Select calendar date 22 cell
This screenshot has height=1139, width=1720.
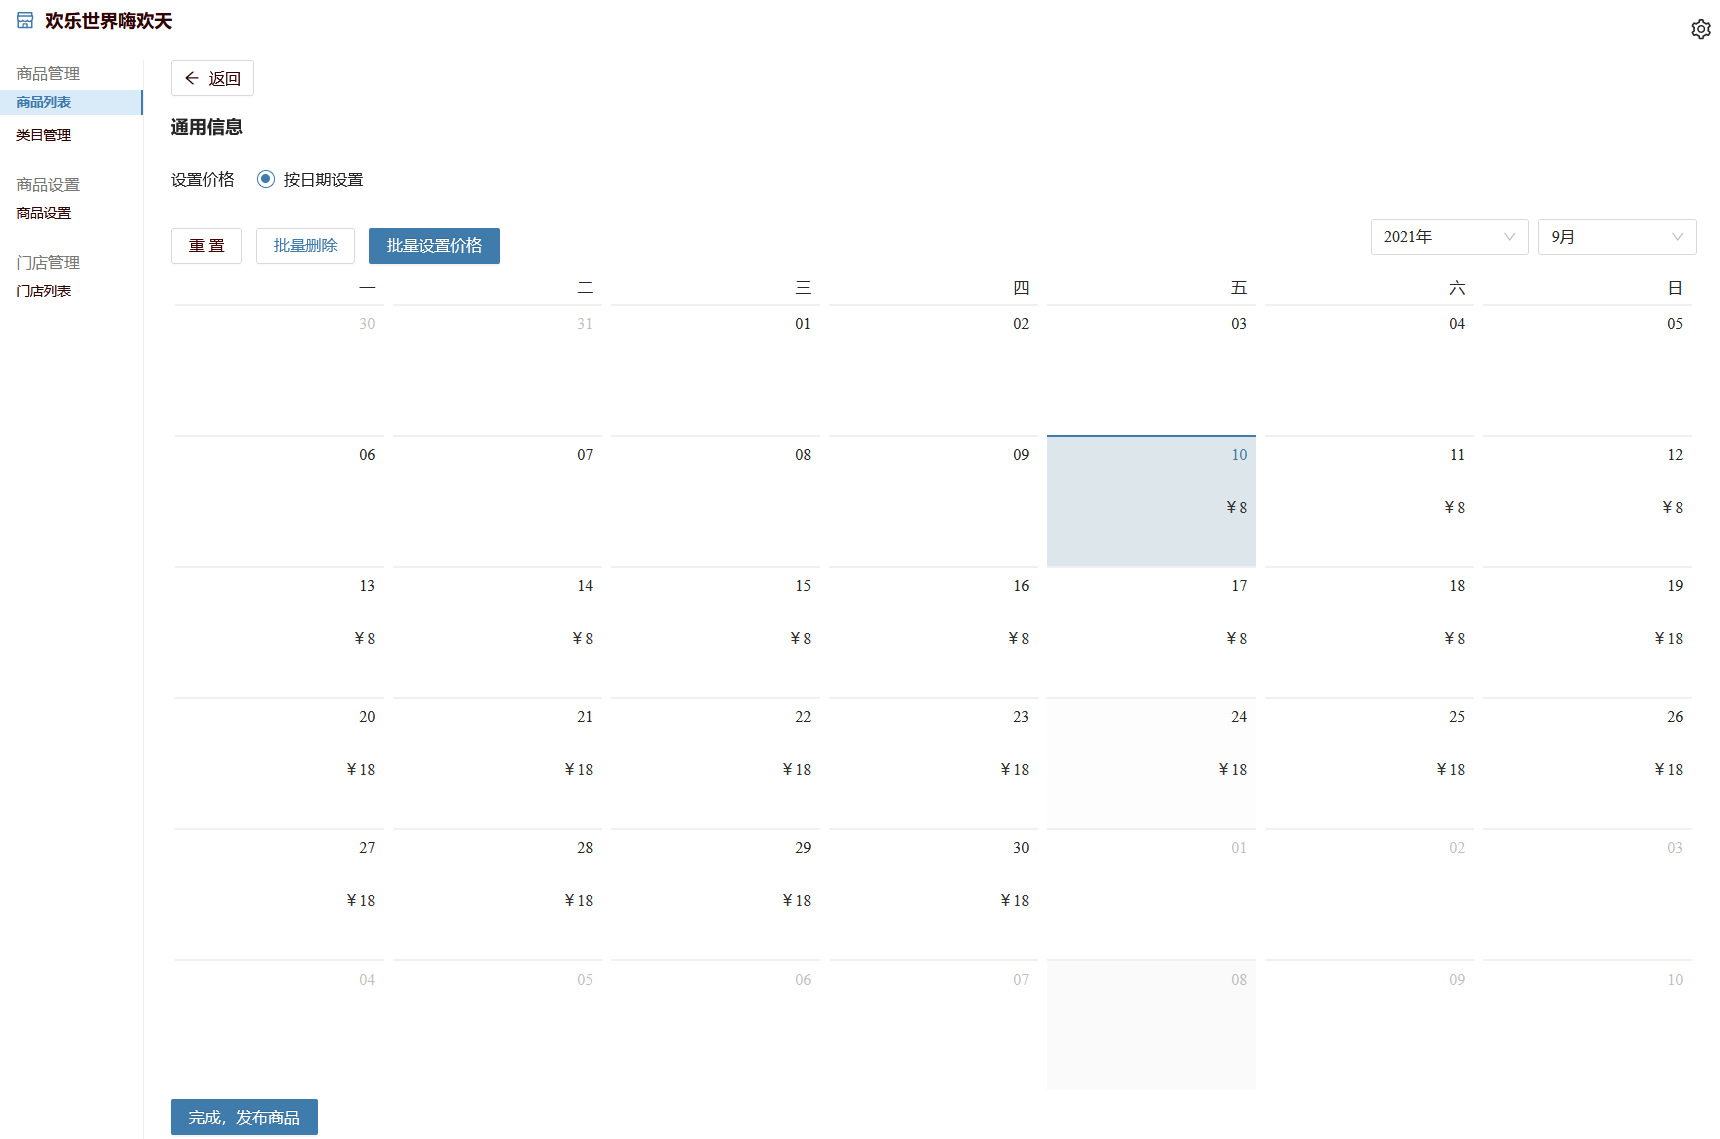click(715, 763)
